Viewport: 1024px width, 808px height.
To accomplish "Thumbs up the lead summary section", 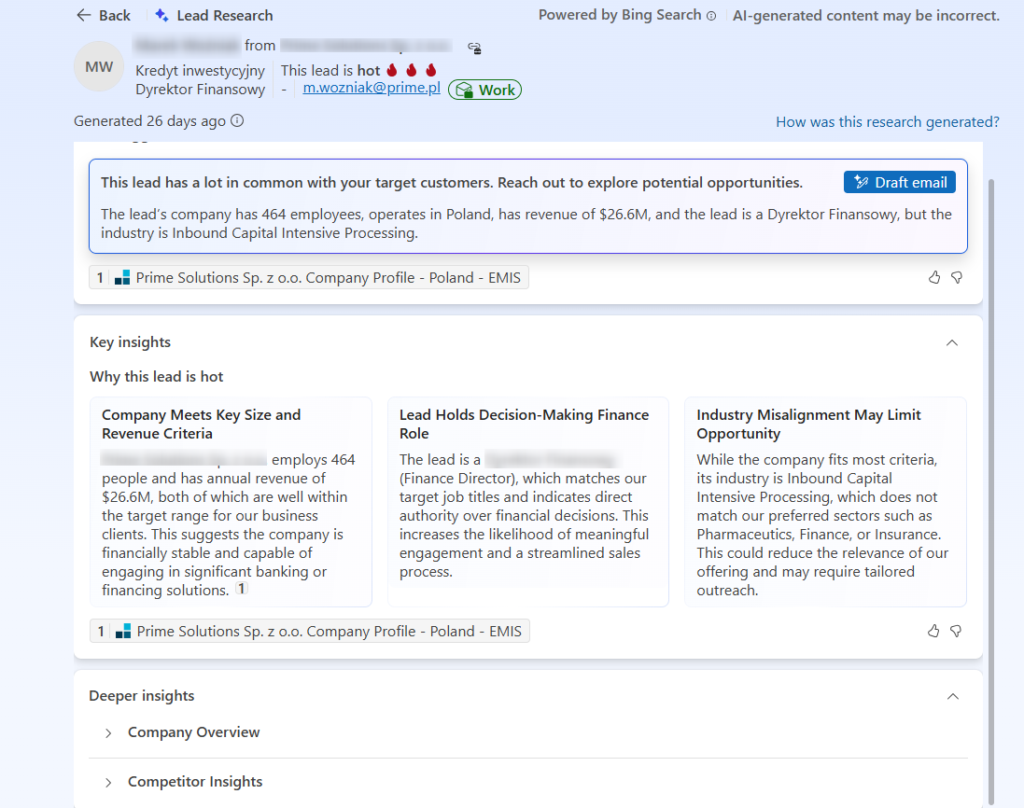I will pos(934,277).
